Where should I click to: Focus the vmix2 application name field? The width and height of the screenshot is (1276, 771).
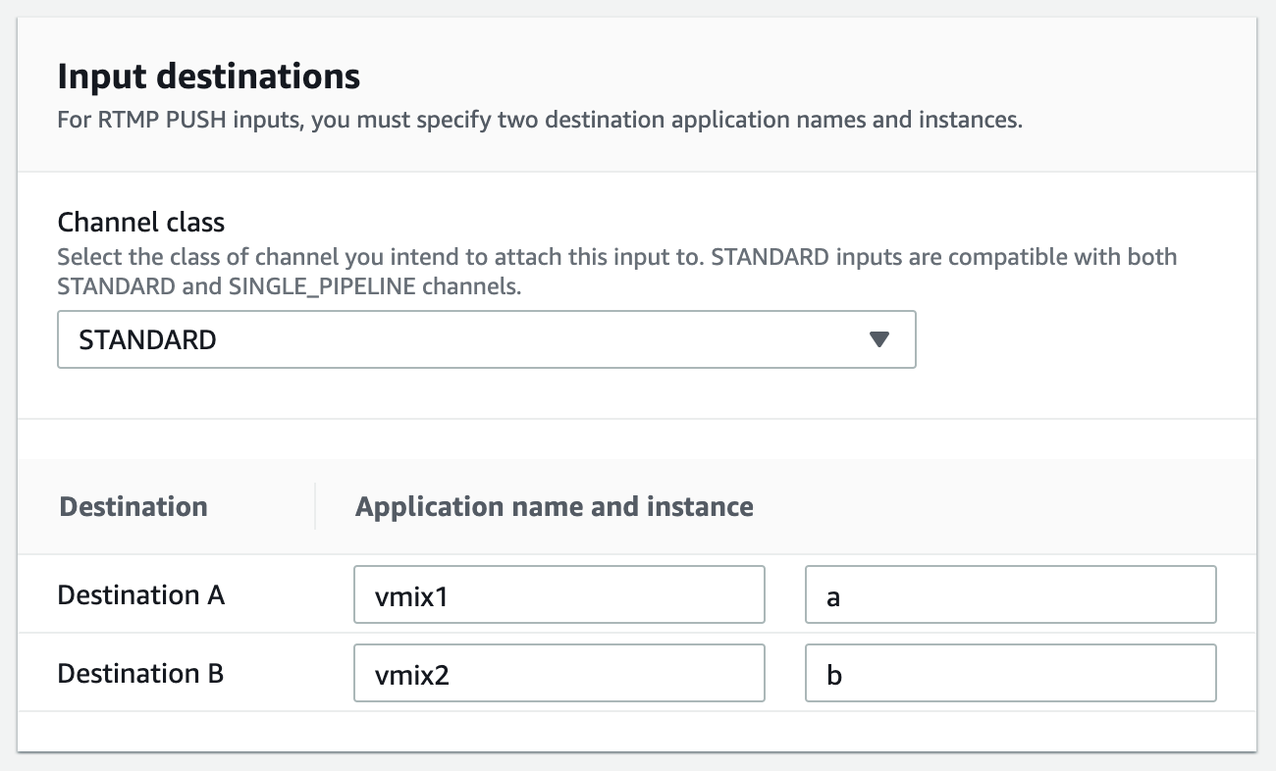pyautogui.click(x=559, y=673)
